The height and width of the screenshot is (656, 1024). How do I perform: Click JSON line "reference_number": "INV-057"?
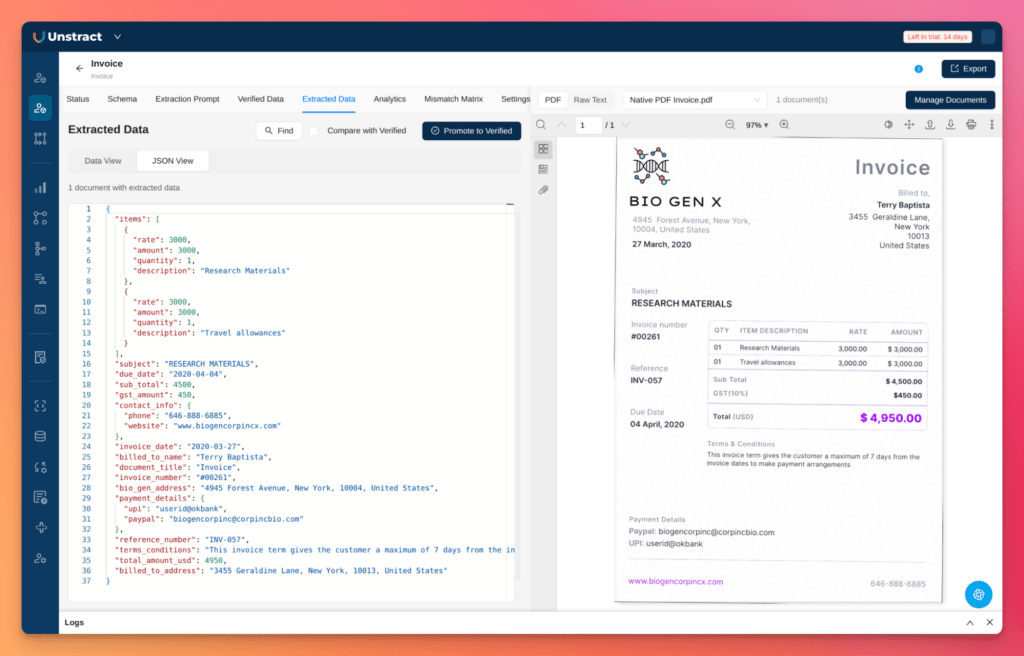click(182, 540)
